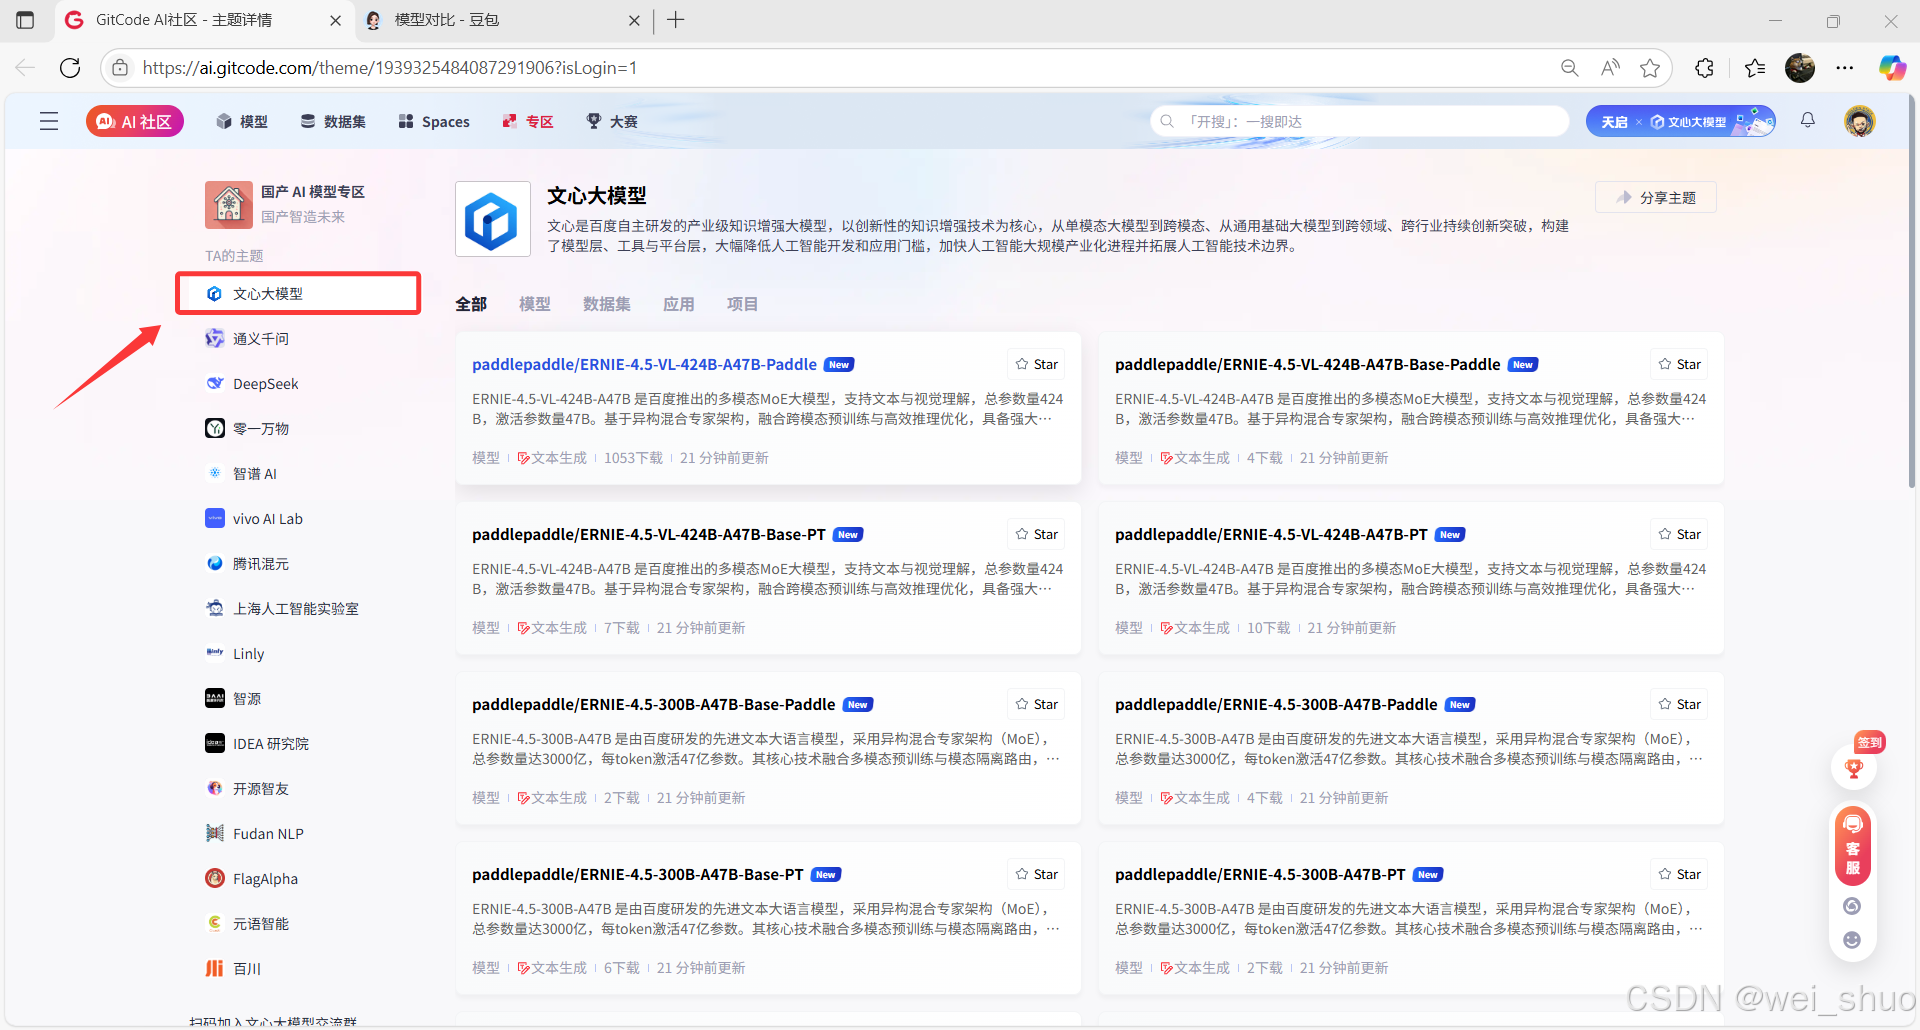Screen dimensions: 1920x1030
Task: Open paddlepaddle/ERNIE-4.5-VL-424B-A47B-Paddle link
Action: pyautogui.click(x=644, y=365)
